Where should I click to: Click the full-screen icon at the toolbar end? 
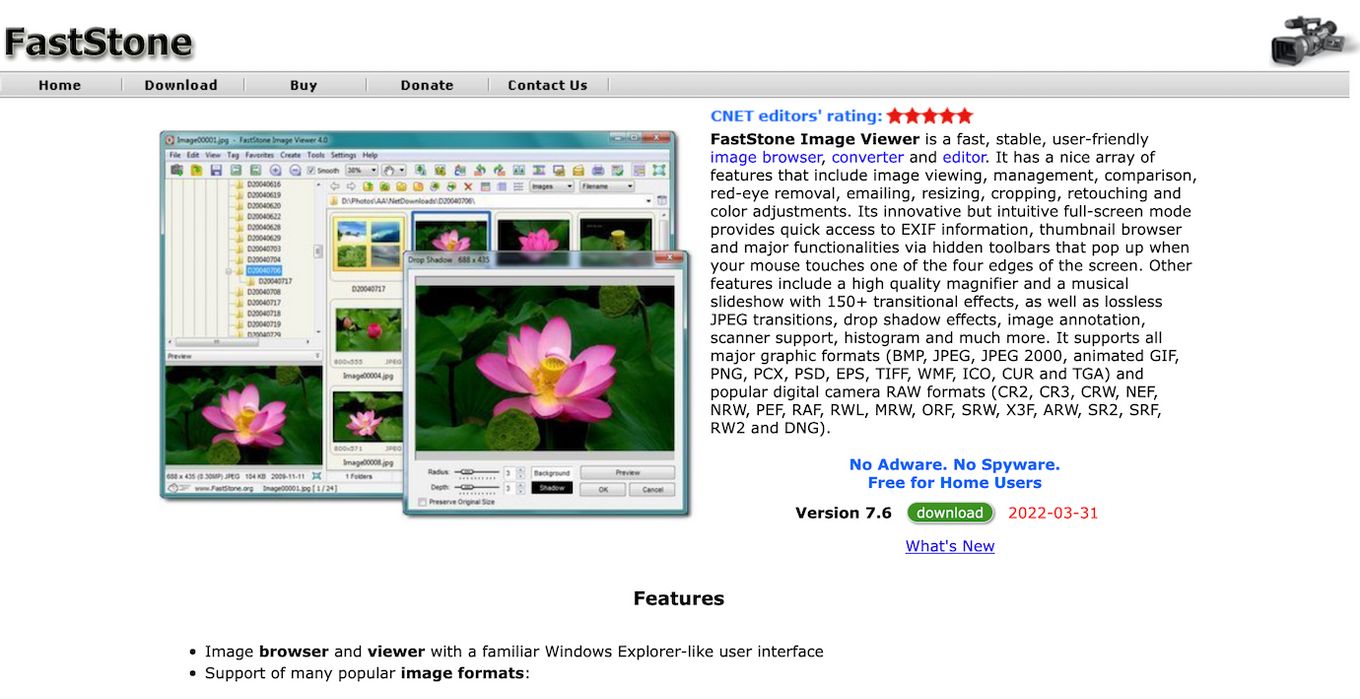[x=658, y=170]
